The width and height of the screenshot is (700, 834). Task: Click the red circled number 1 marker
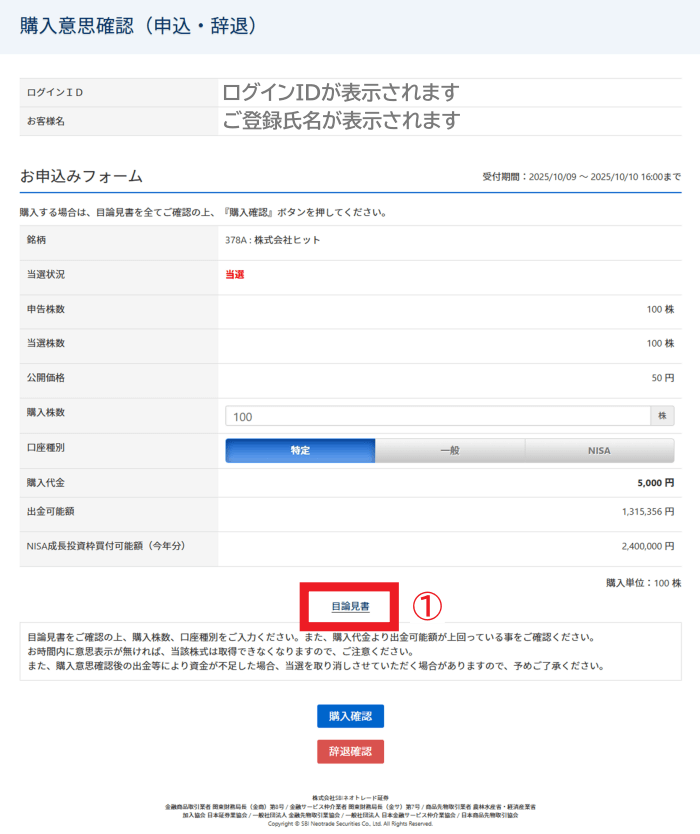[427, 605]
